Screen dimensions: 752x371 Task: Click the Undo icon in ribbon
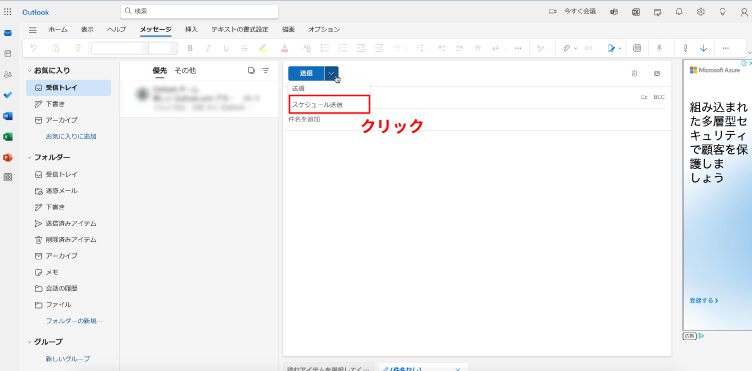[34, 48]
